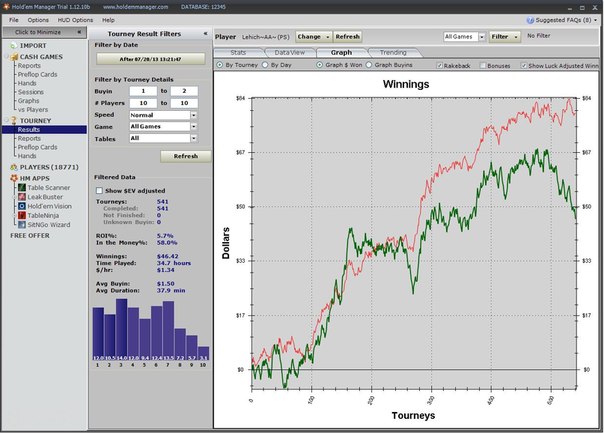Switch to the Trending tab
Viewport: 604px width, 433px height.
click(x=393, y=52)
